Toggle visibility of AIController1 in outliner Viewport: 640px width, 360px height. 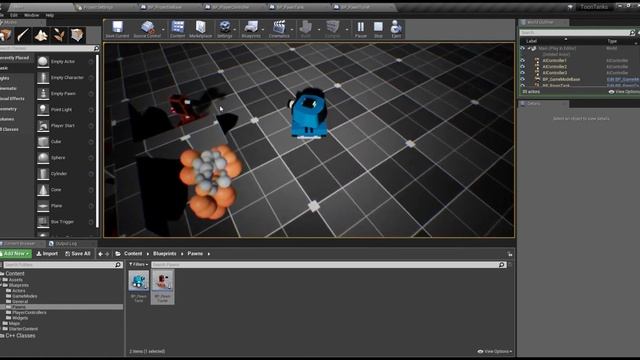(522, 60)
